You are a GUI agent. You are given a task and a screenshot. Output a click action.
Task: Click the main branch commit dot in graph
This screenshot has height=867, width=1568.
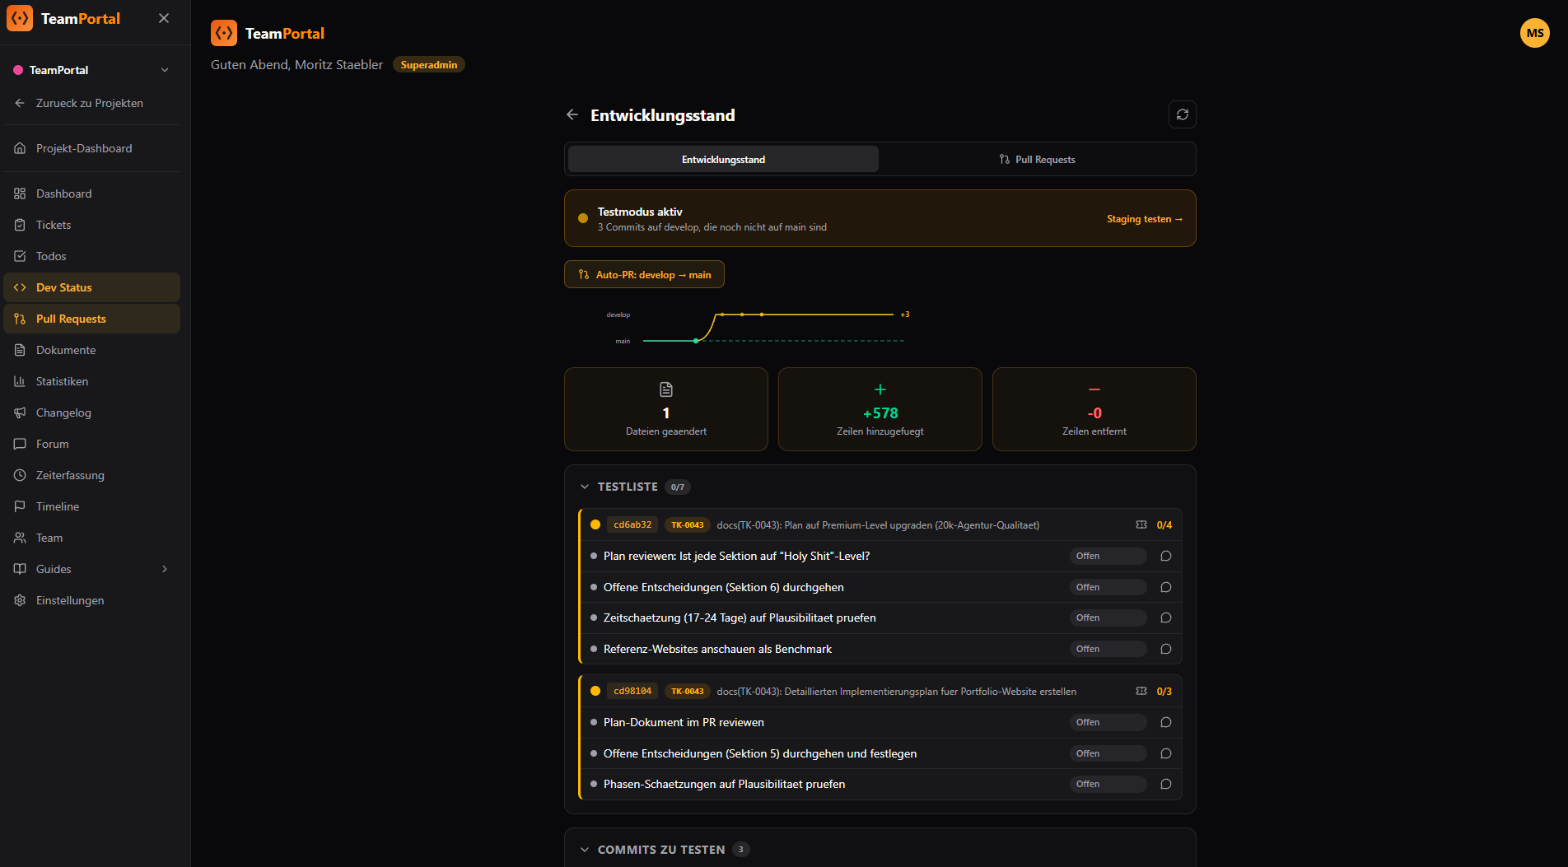coord(696,341)
